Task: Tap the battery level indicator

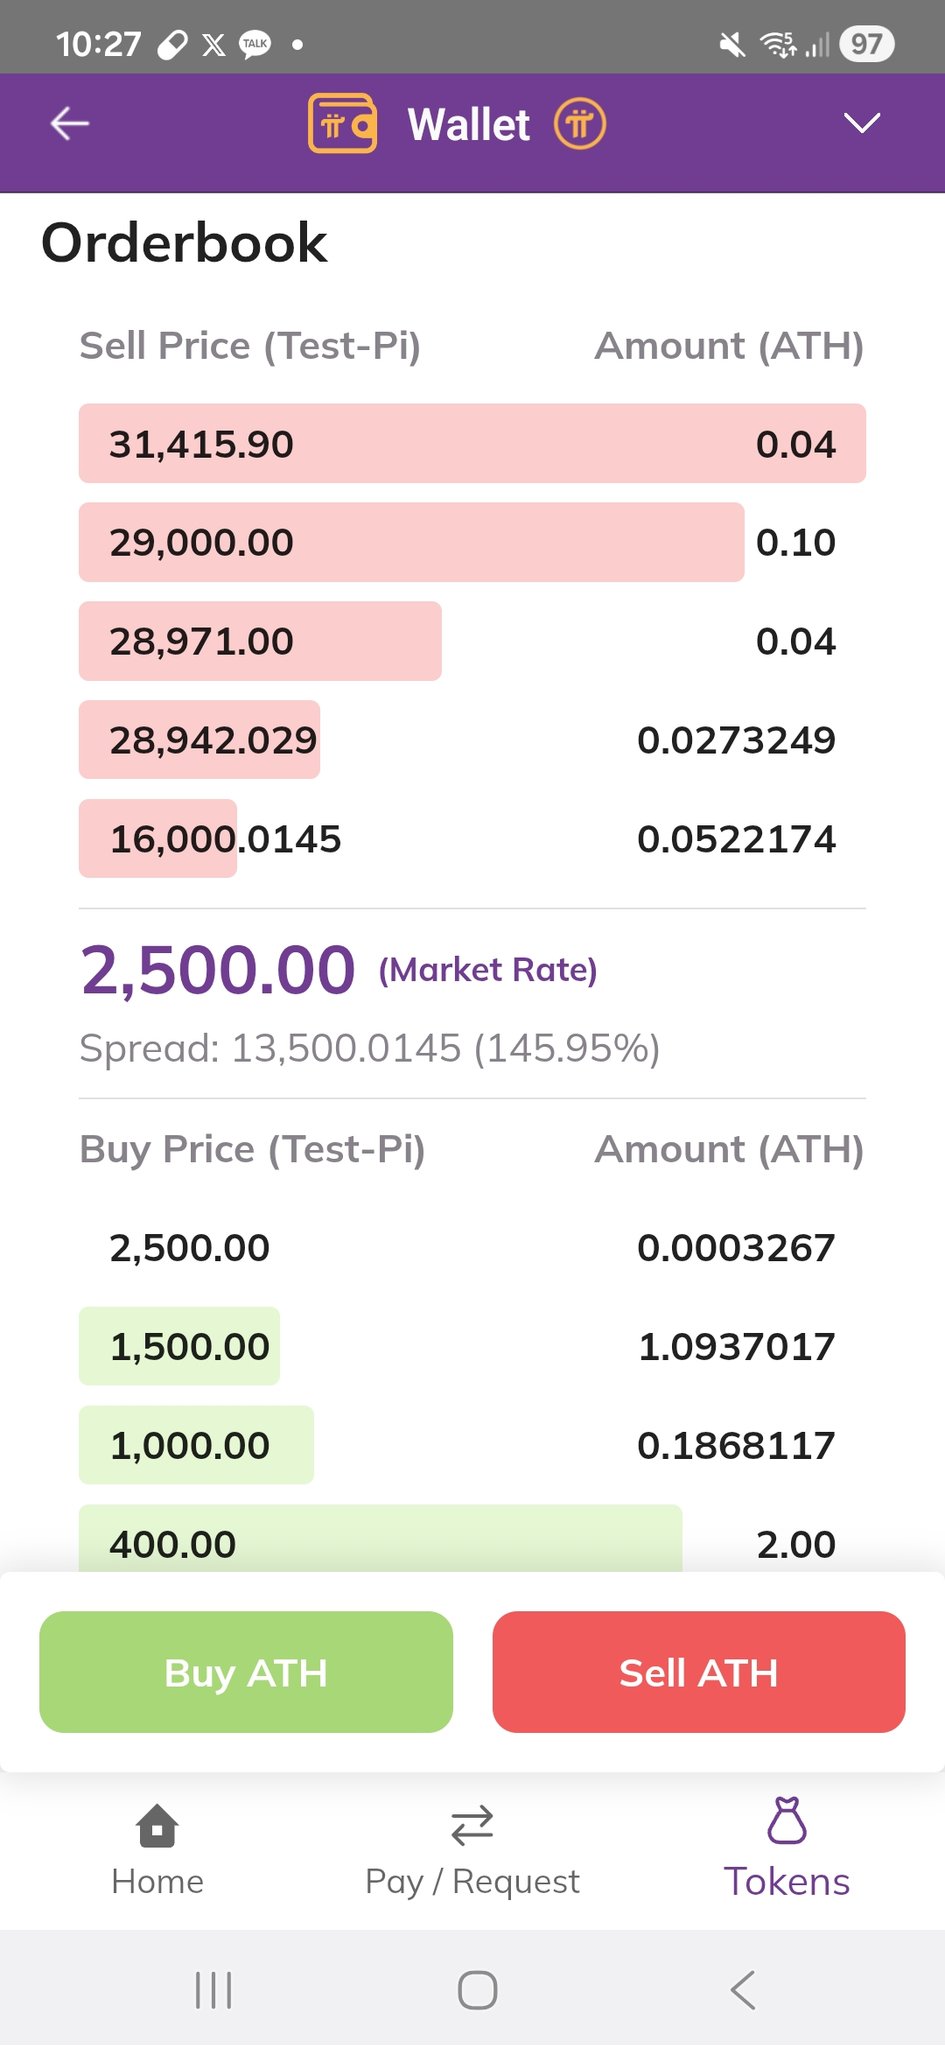Action: point(866,44)
